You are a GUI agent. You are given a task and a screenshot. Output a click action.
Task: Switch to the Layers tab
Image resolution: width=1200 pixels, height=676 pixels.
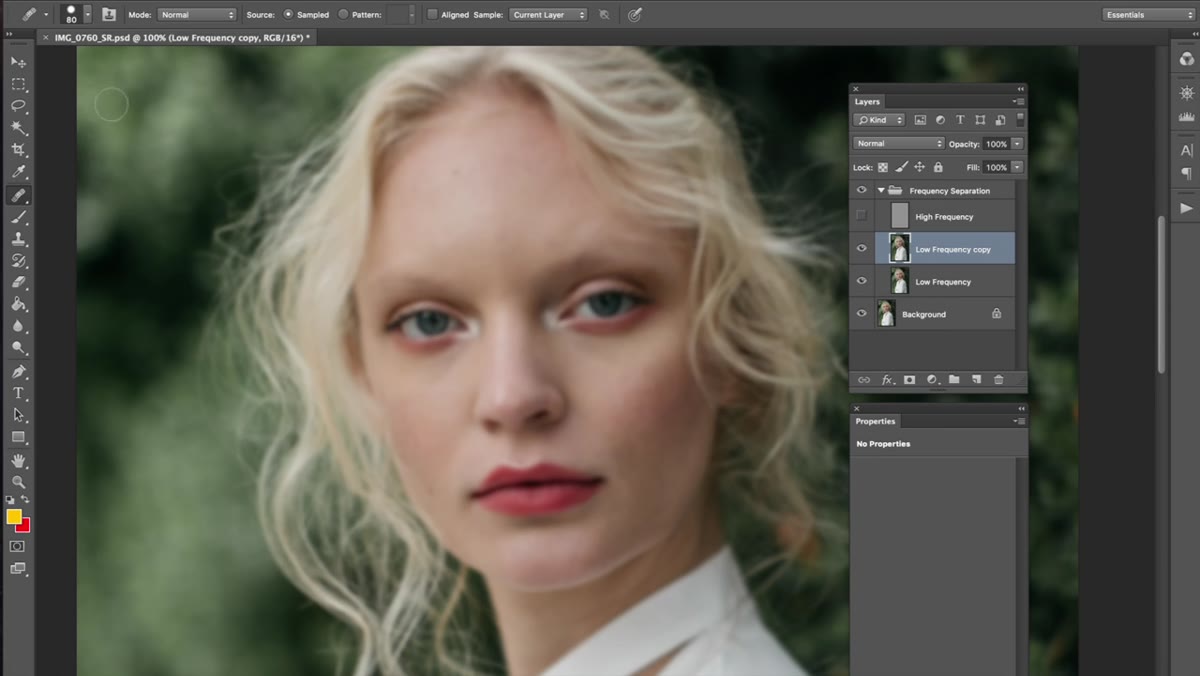pos(867,102)
